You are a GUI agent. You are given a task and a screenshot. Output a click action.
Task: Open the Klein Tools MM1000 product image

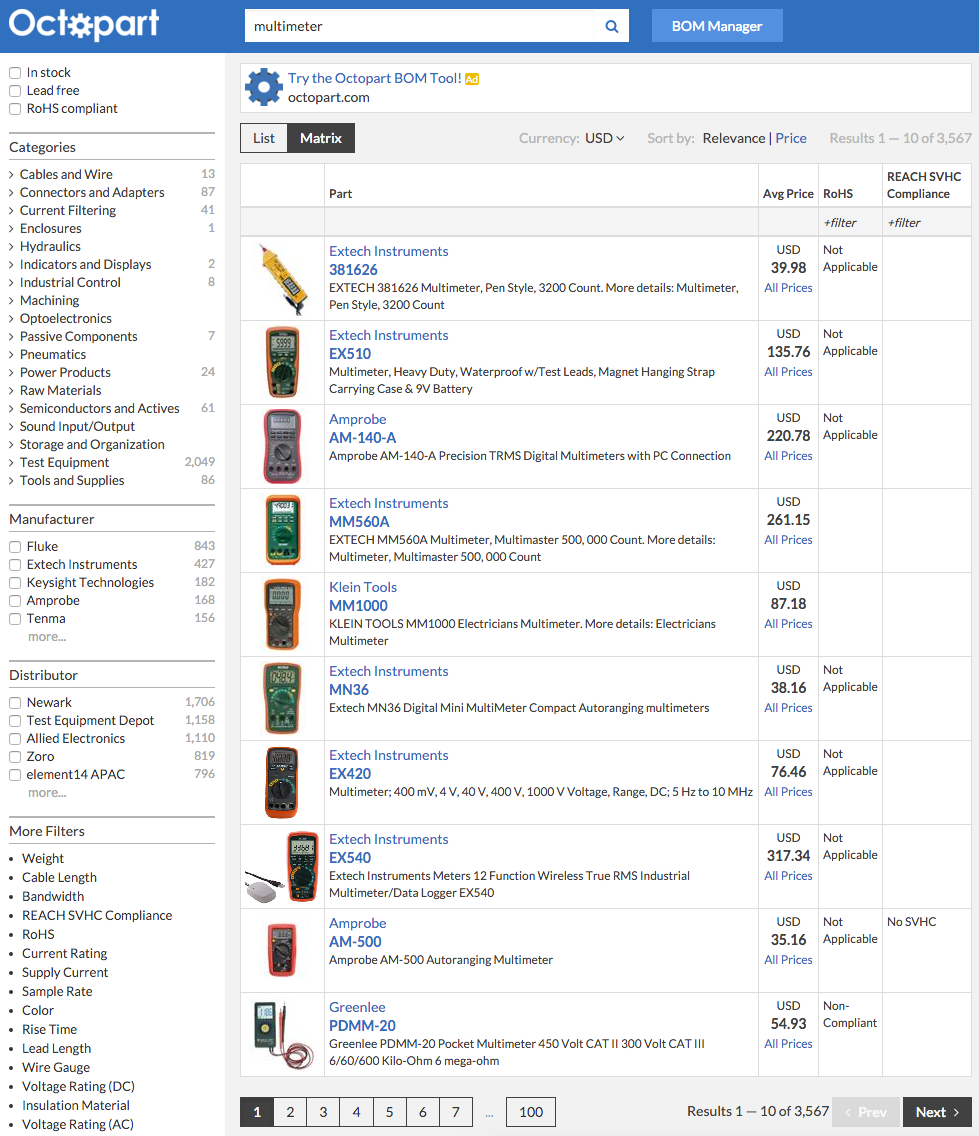[283, 614]
